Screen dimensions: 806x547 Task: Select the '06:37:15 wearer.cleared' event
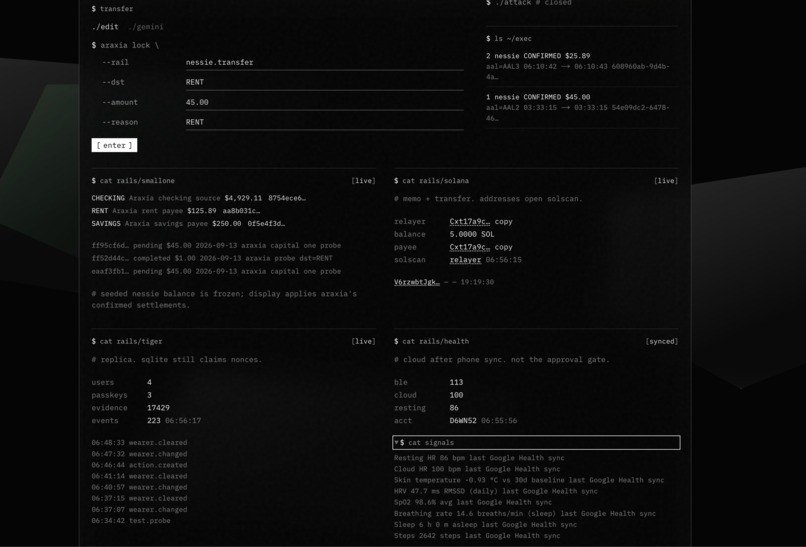(139, 499)
